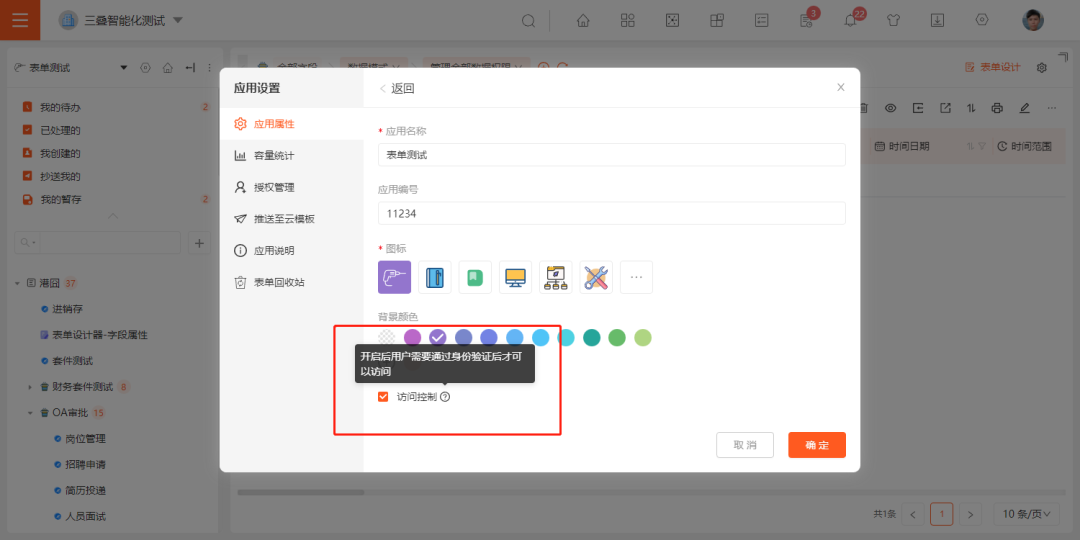Go to the next page arrow
This screenshot has height=540, width=1080.
[970, 514]
